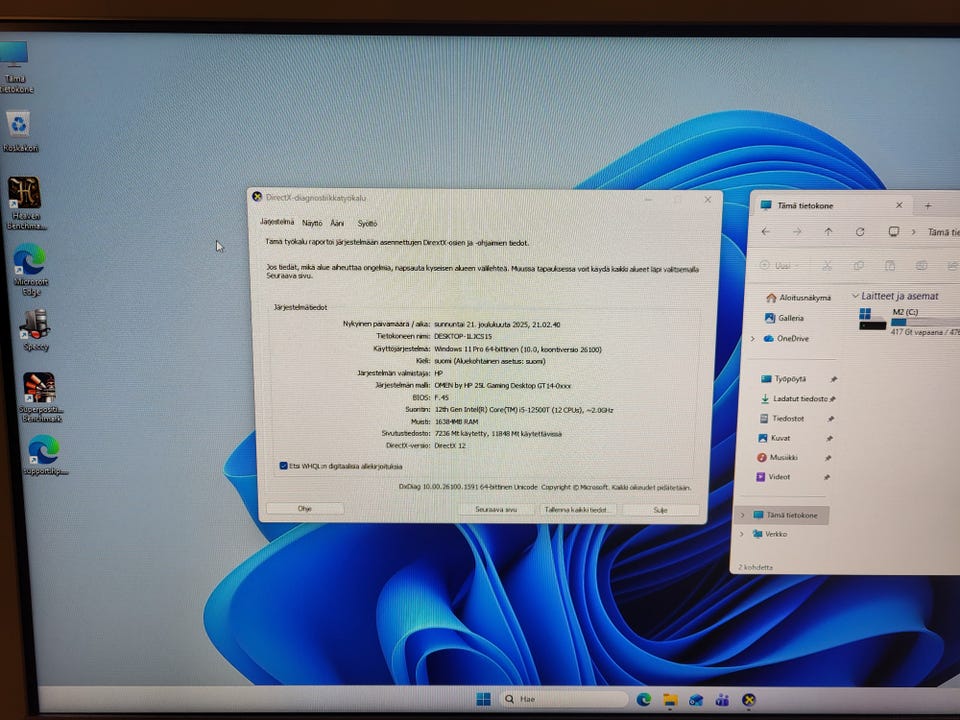Screen dimensions: 960x720
Task: Unpin Työpöytä using its pin icon
Action: point(833,379)
